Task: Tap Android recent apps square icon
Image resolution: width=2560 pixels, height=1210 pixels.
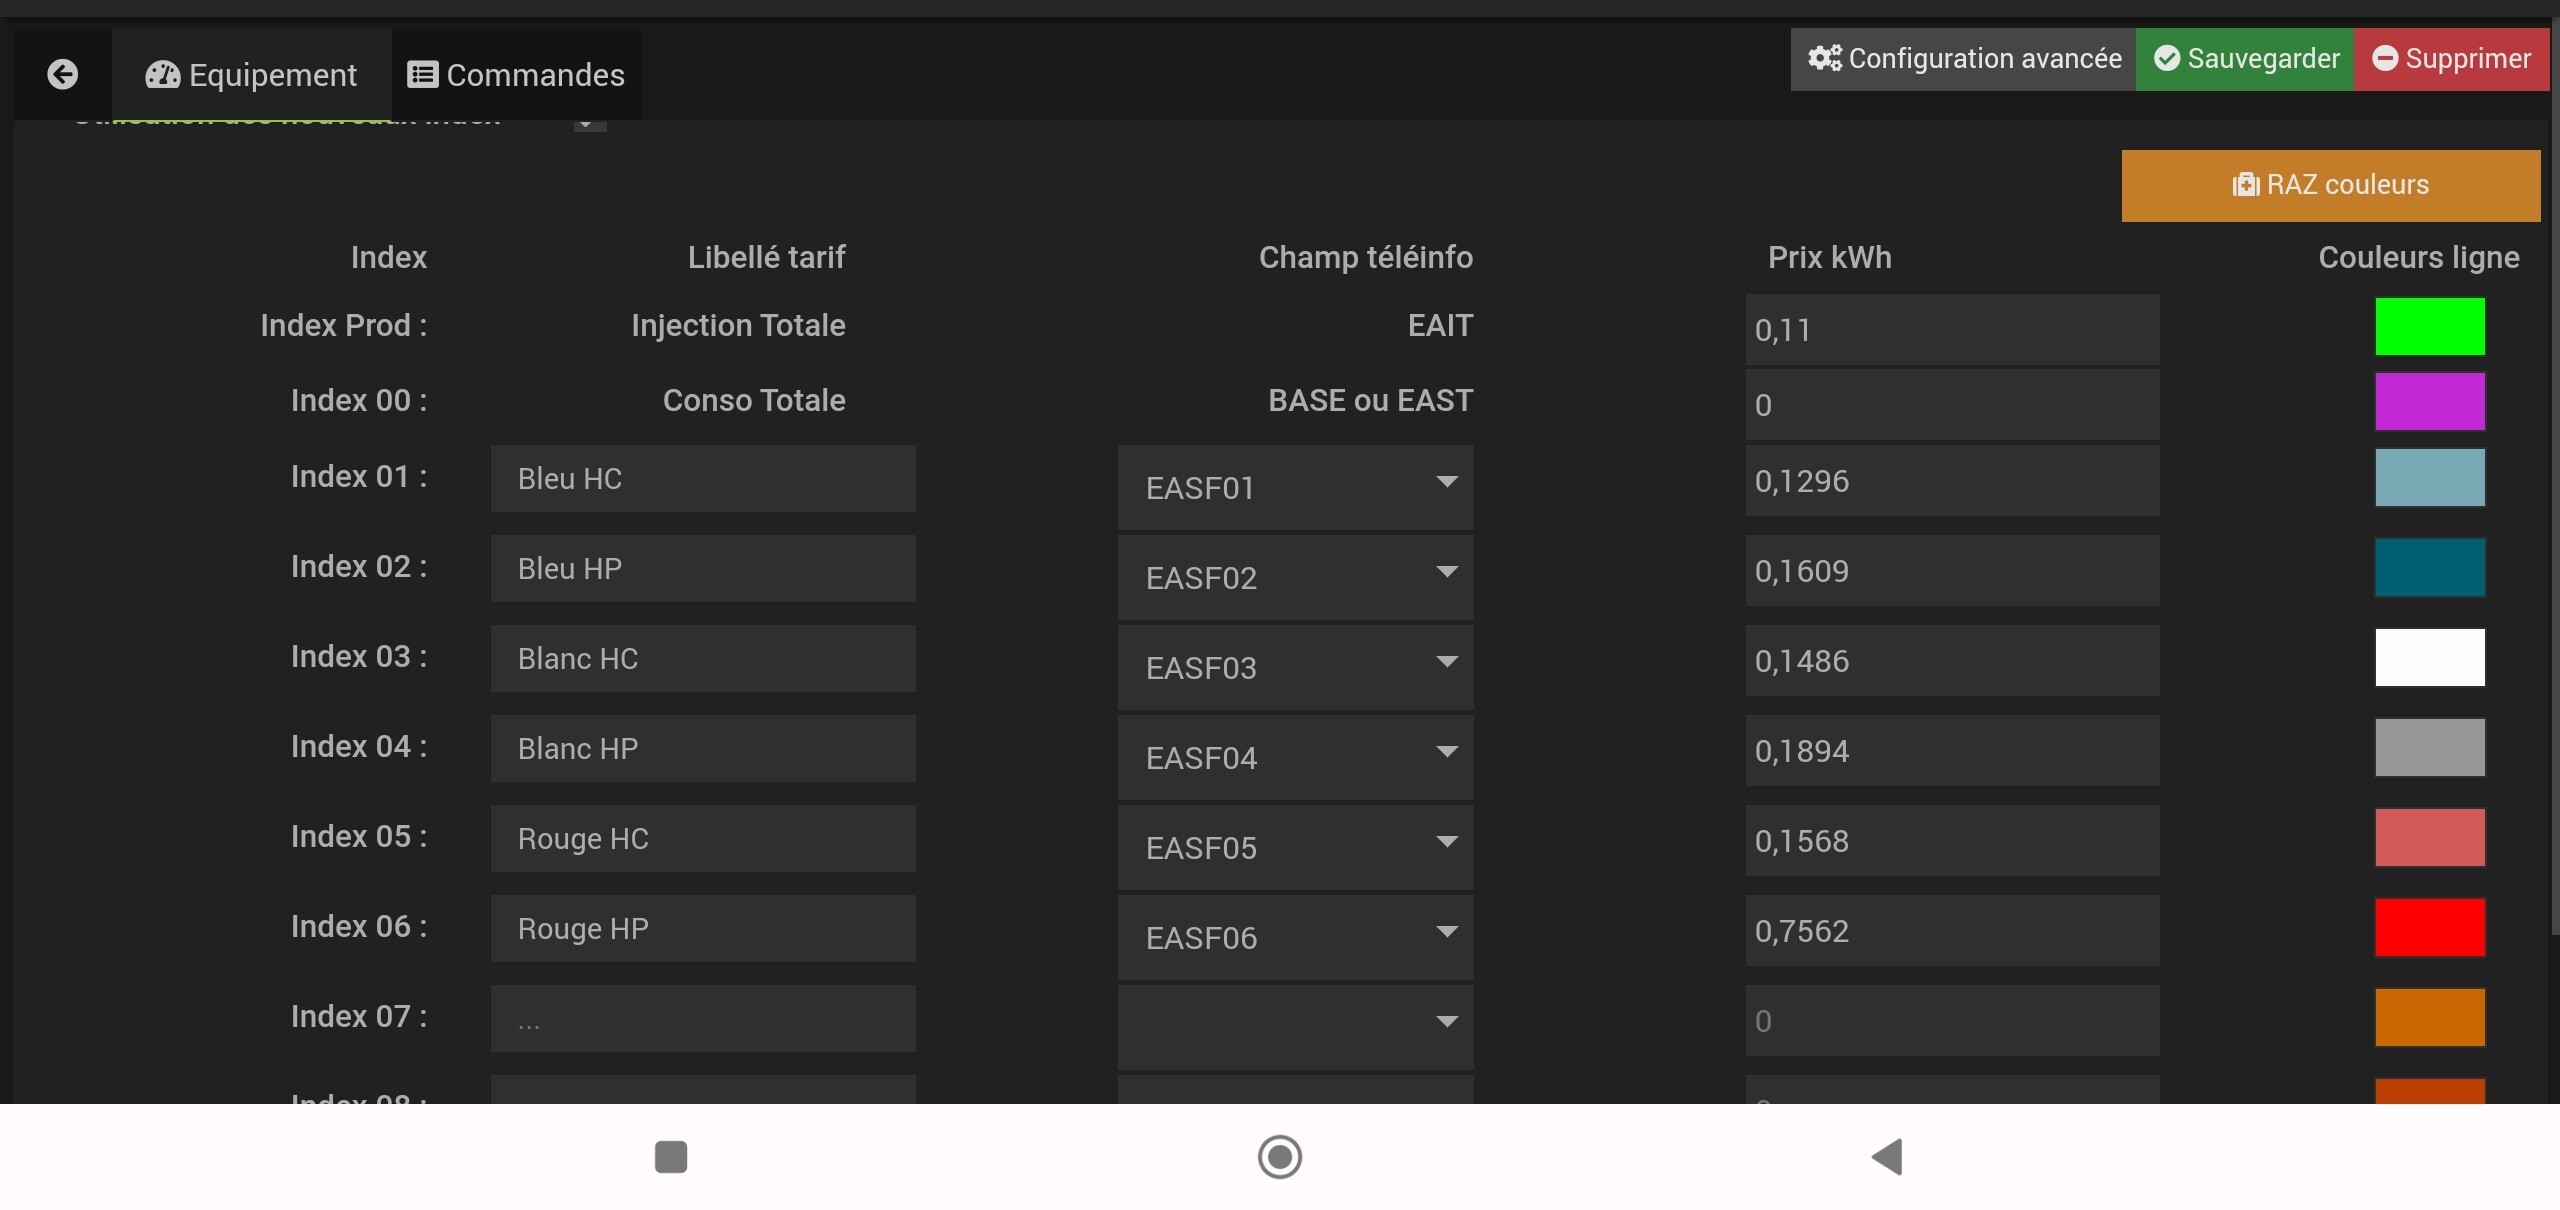Action: (x=670, y=1157)
